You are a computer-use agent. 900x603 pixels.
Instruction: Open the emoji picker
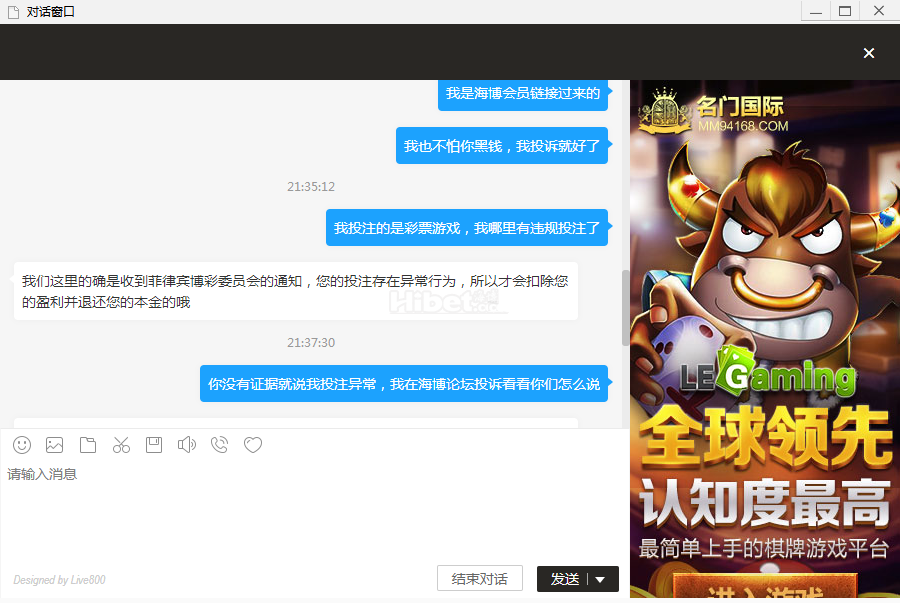tap(22, 445)
